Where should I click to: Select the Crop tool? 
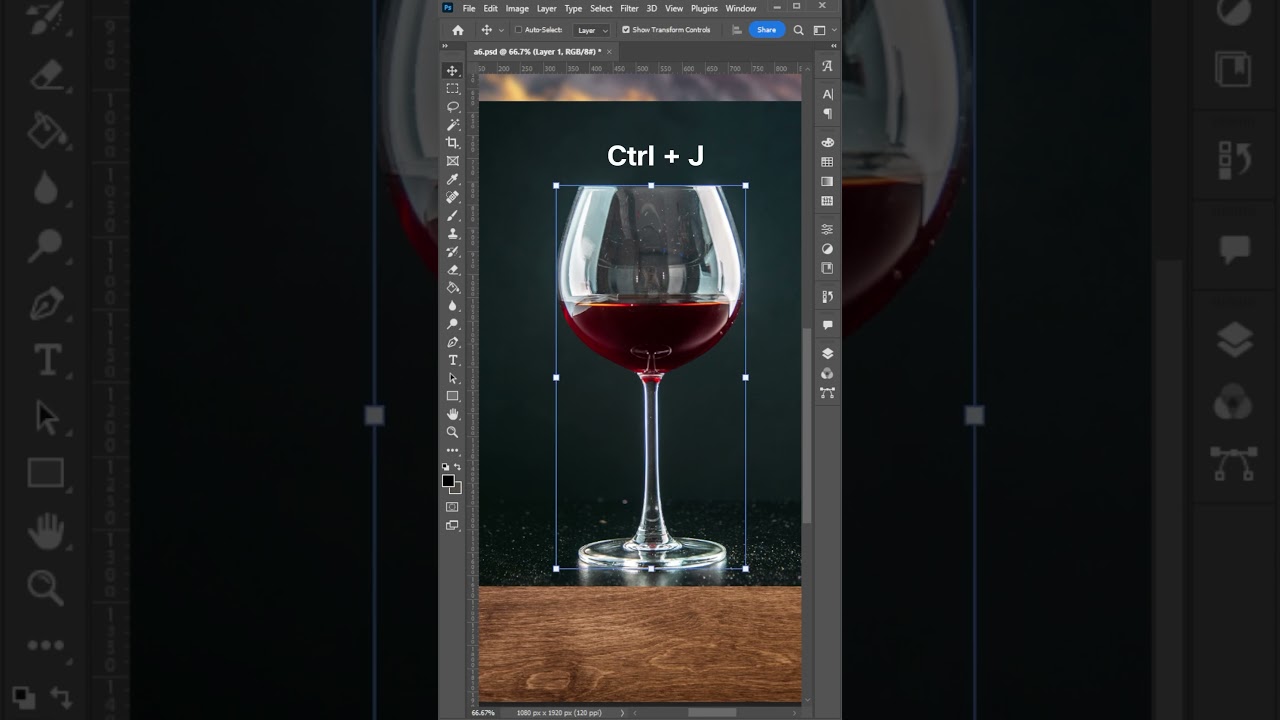pos(452,143)
